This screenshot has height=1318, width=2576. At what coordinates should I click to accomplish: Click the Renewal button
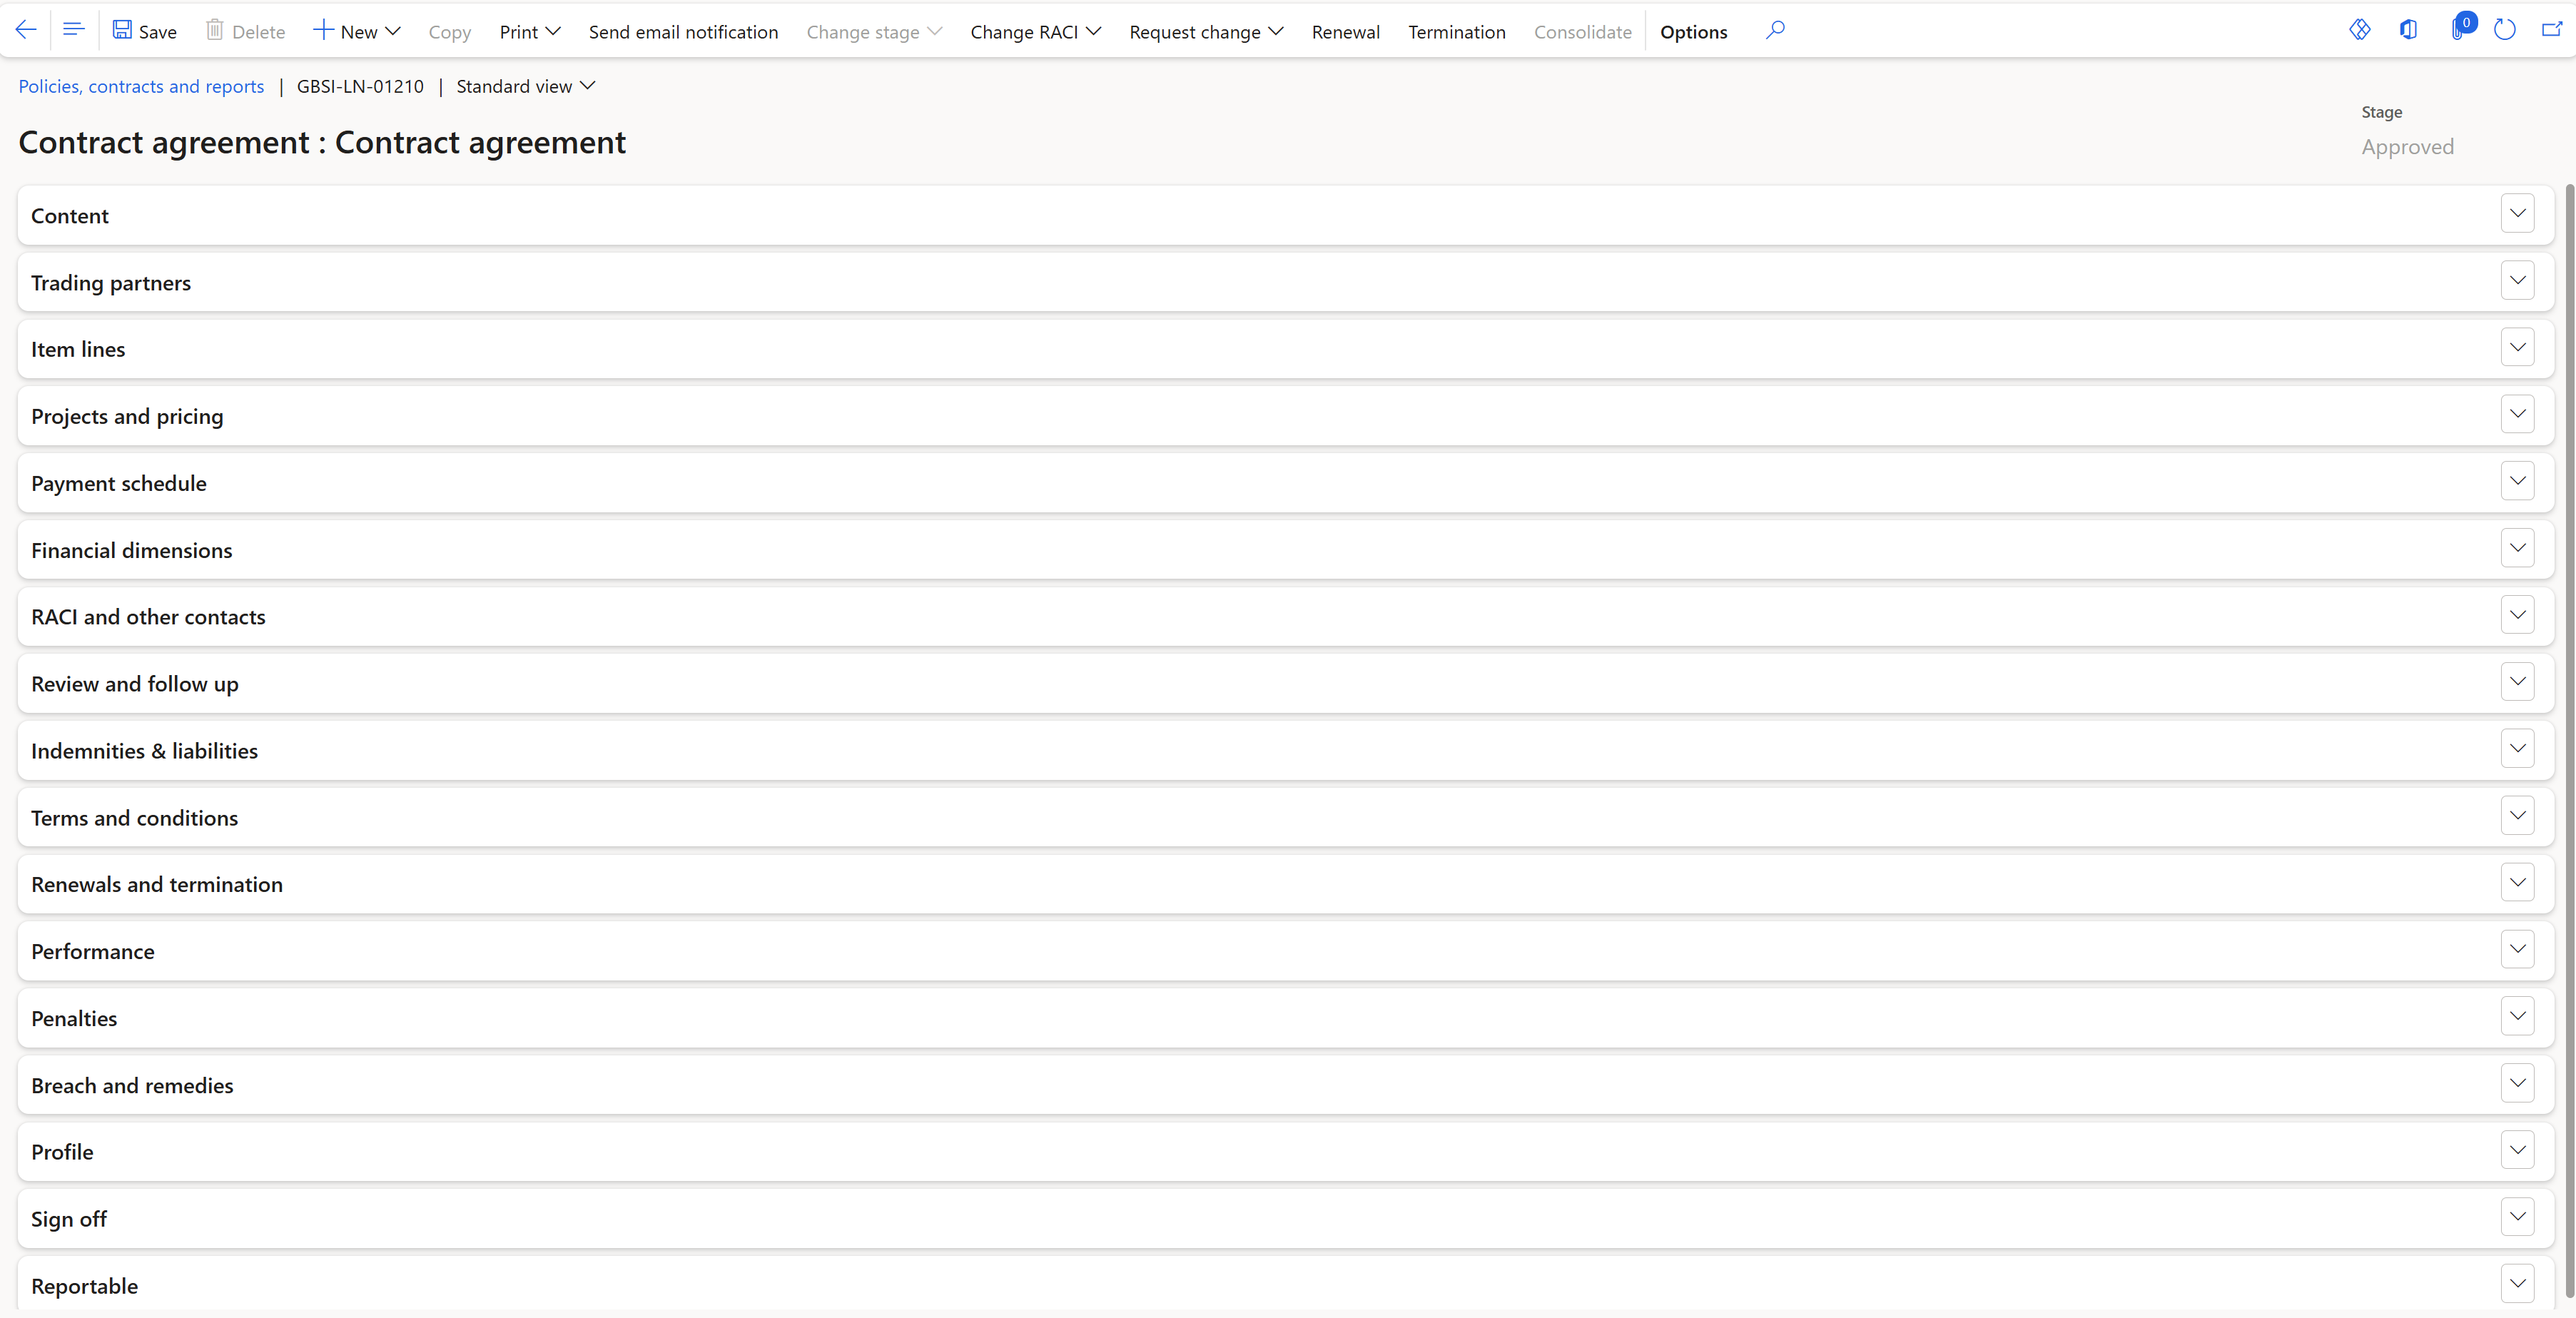click(1344, 31)
